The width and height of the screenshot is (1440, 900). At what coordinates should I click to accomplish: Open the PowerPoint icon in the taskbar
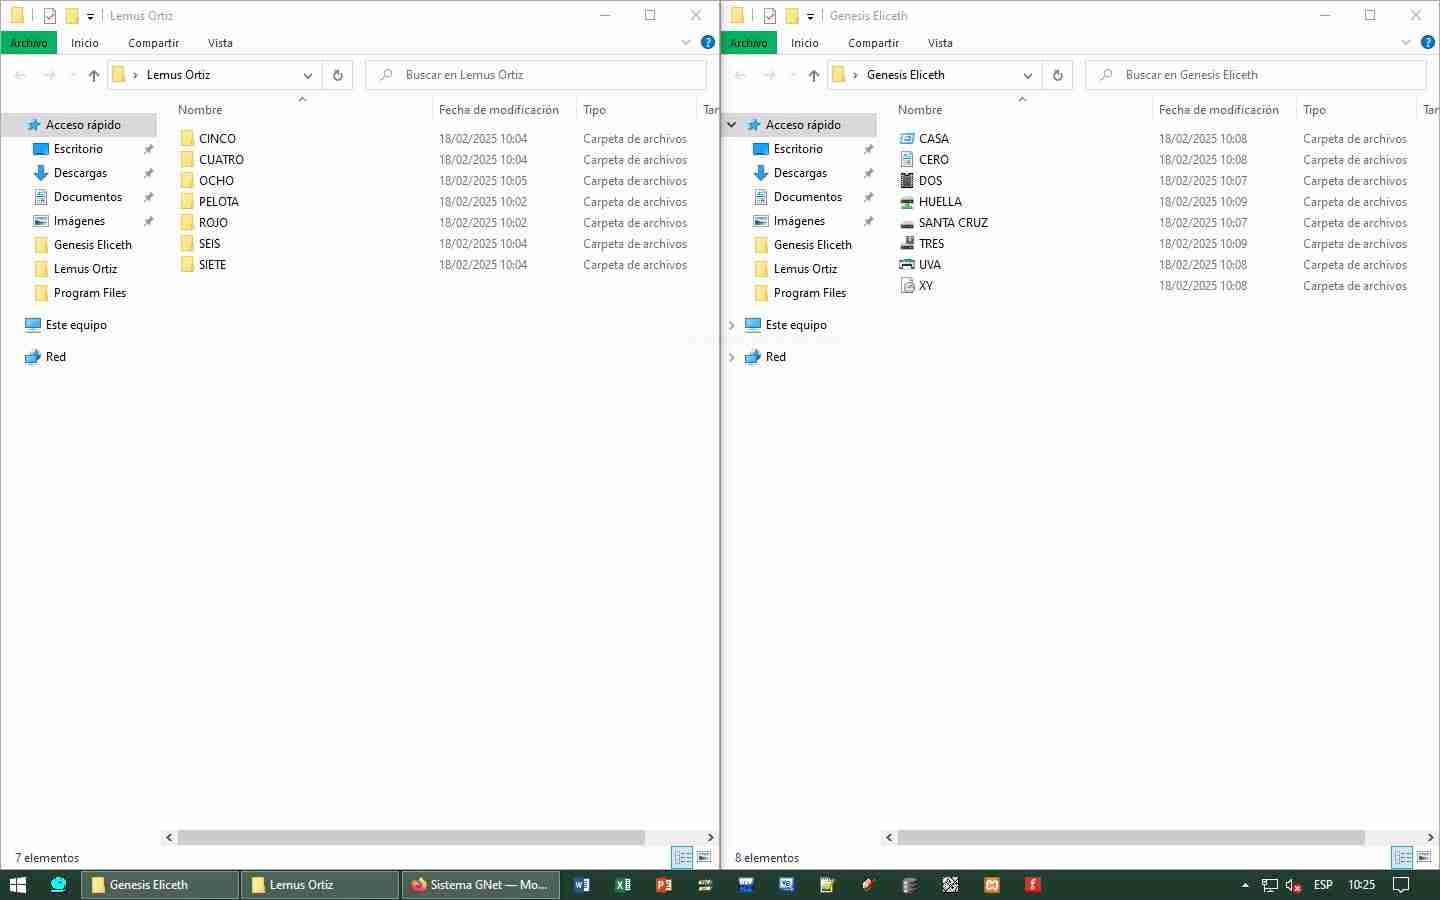click(664, 885)
